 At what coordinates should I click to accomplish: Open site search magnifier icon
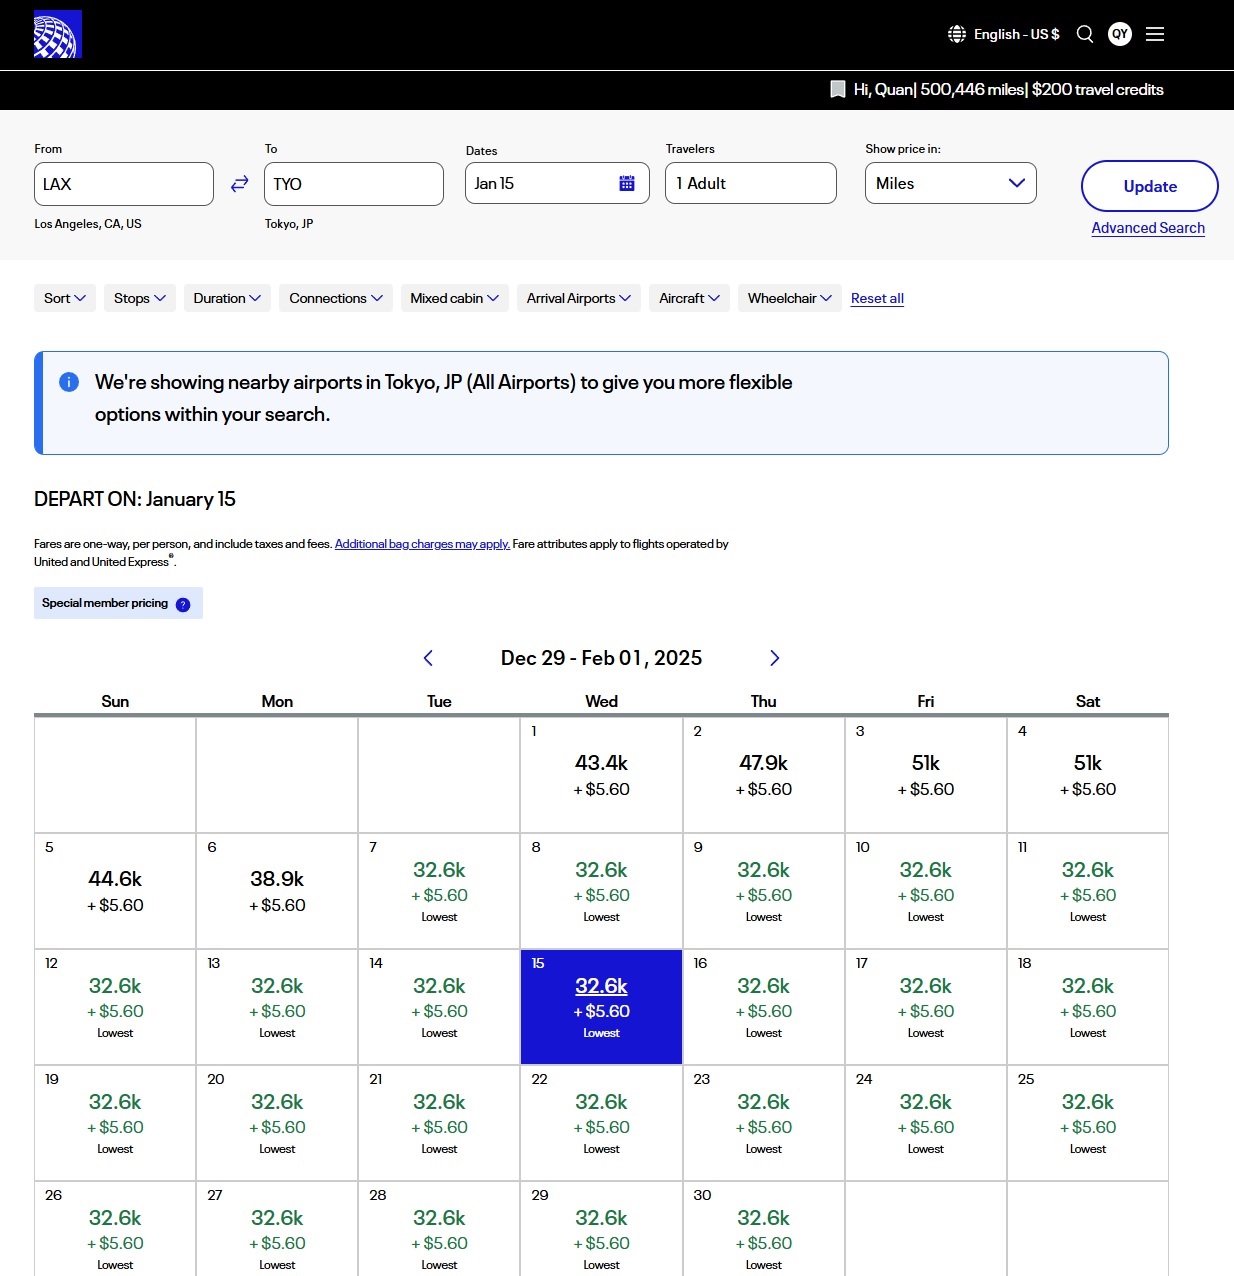(1085, 34)
